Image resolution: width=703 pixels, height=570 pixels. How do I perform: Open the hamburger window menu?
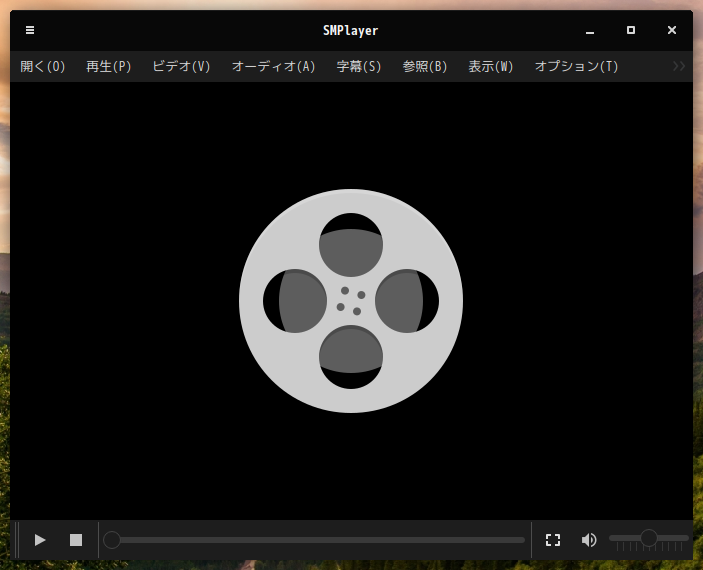30,30
